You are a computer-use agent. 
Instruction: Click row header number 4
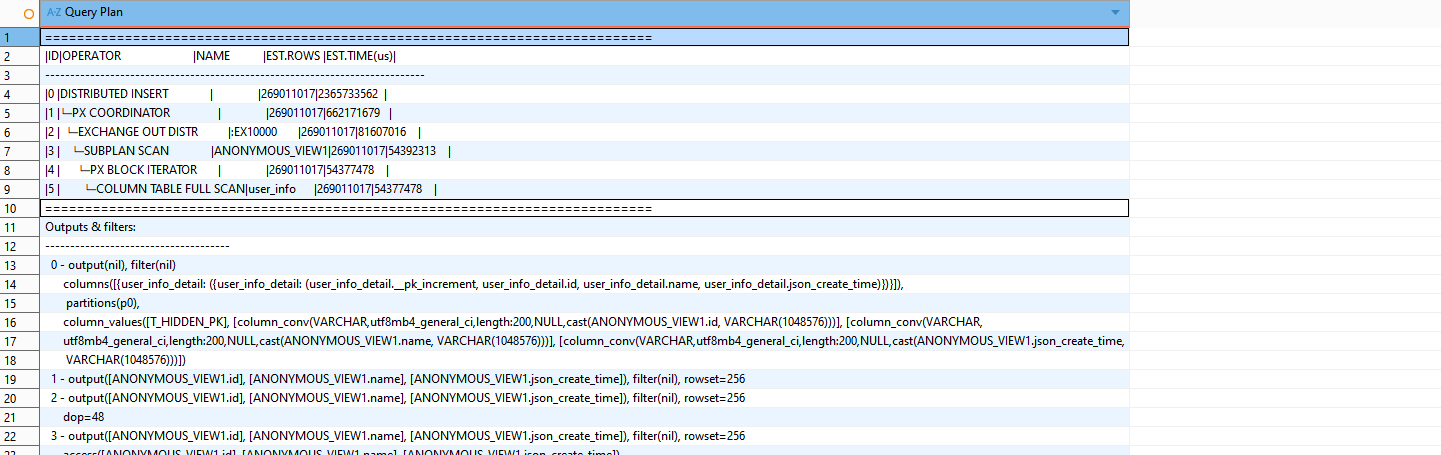pos(20,94)
